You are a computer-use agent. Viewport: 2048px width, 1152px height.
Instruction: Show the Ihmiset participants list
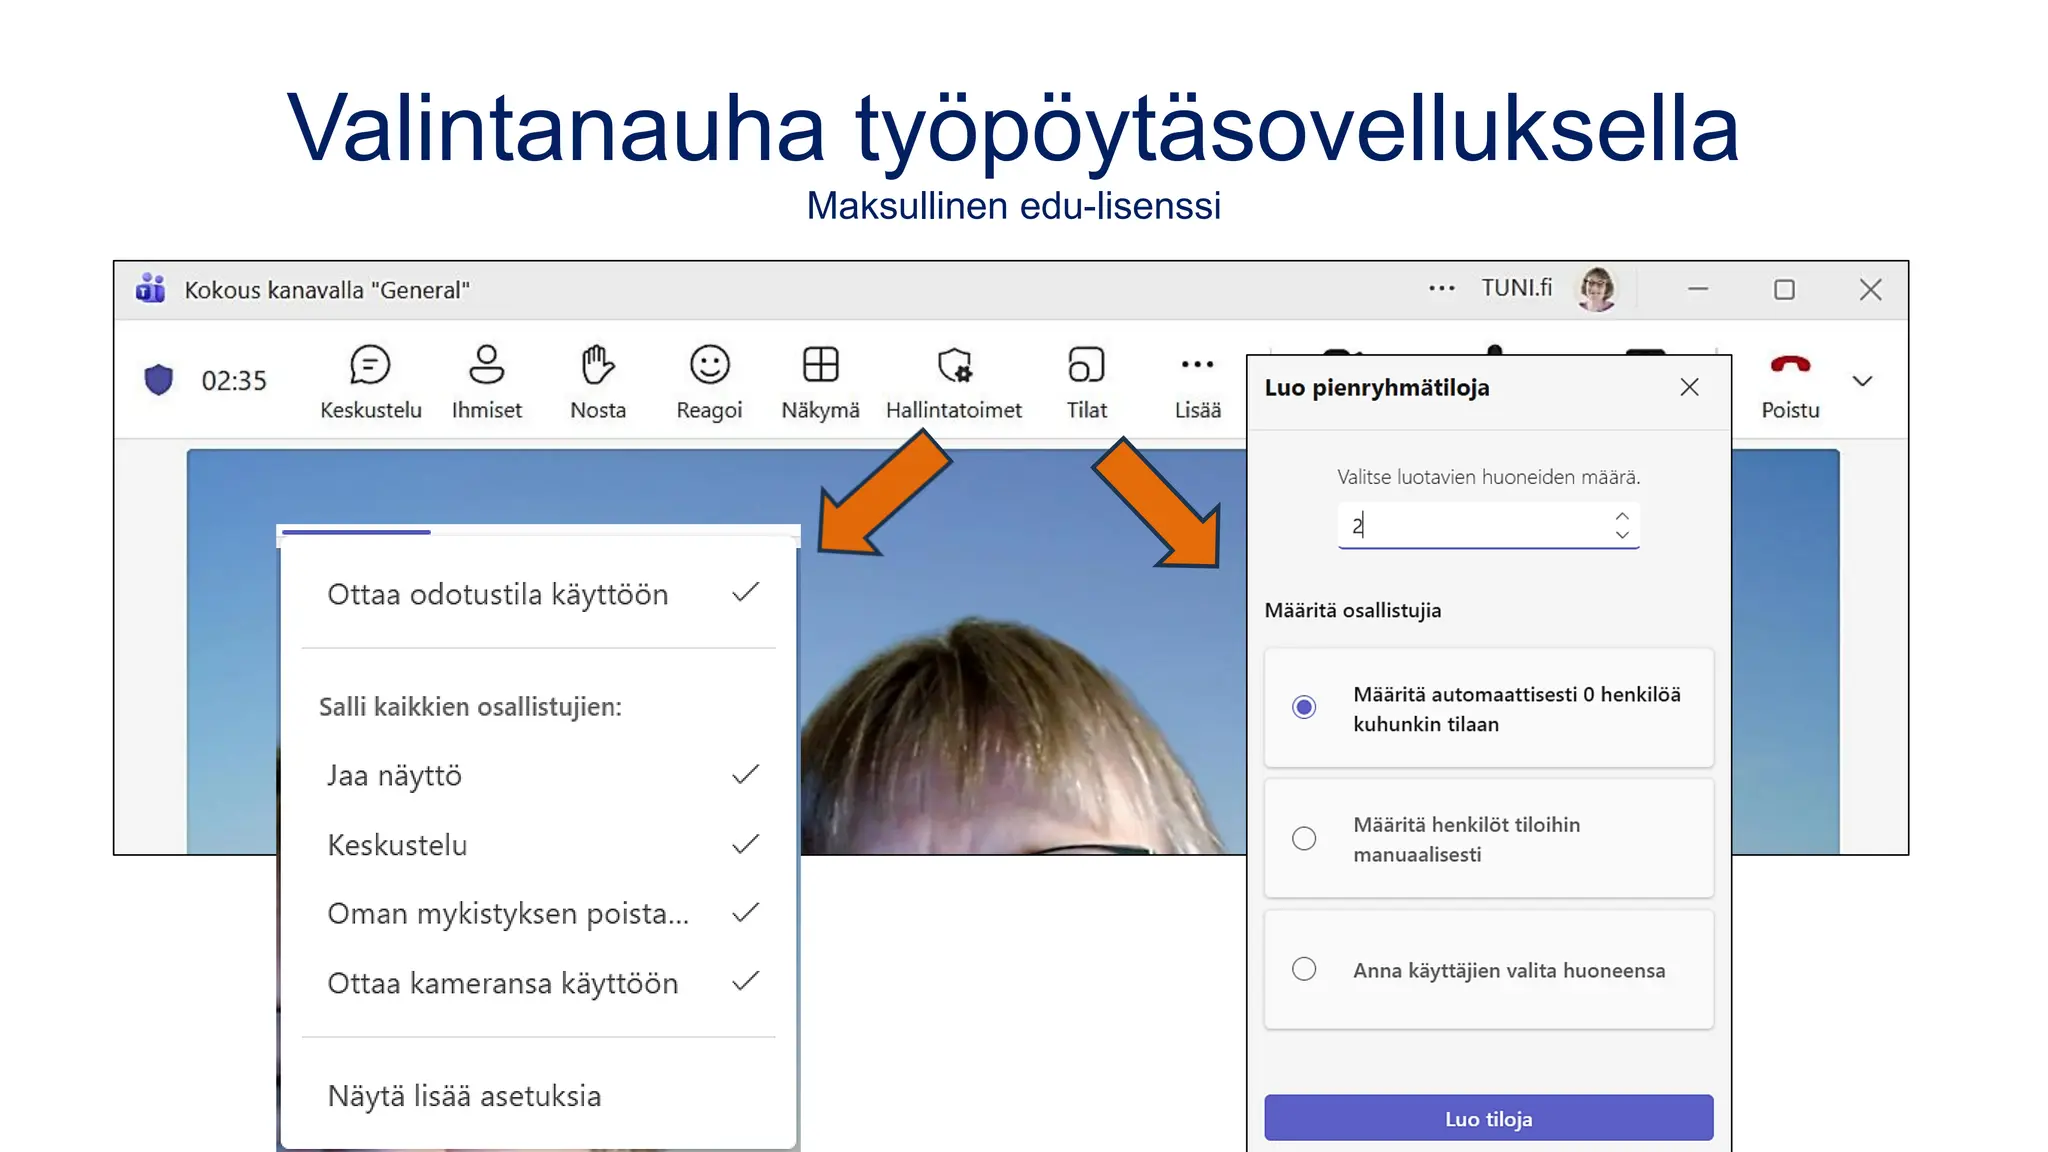(486, 382)
